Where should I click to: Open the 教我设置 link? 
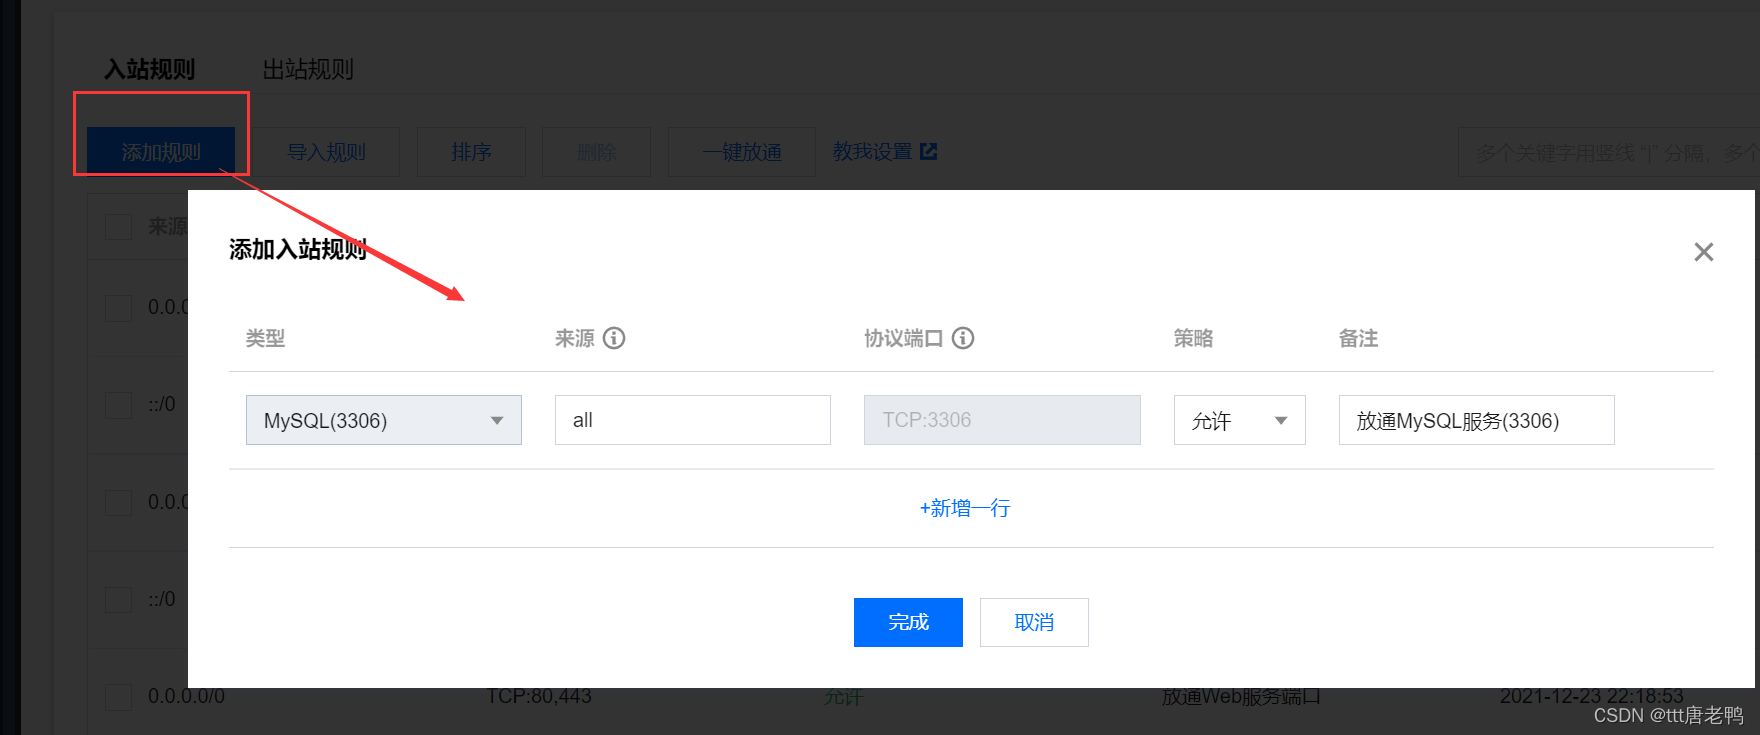point(873,151)
